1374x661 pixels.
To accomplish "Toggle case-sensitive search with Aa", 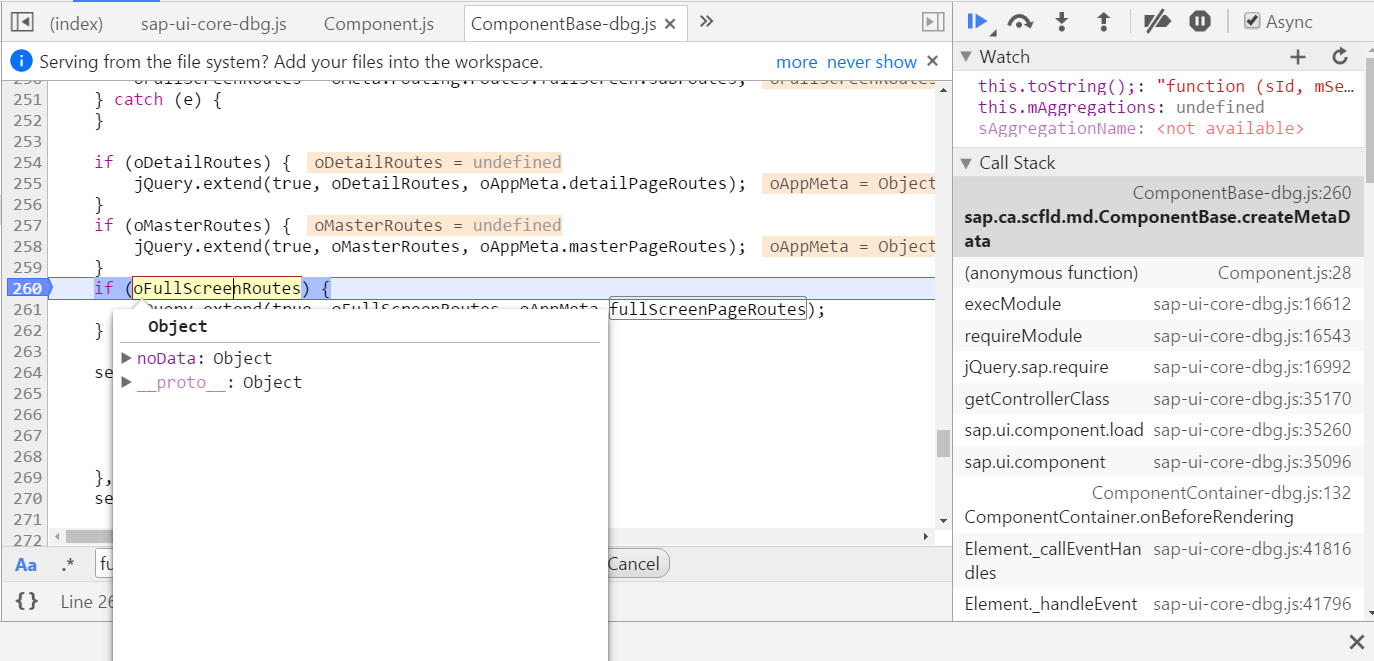I will pos(25,563).
